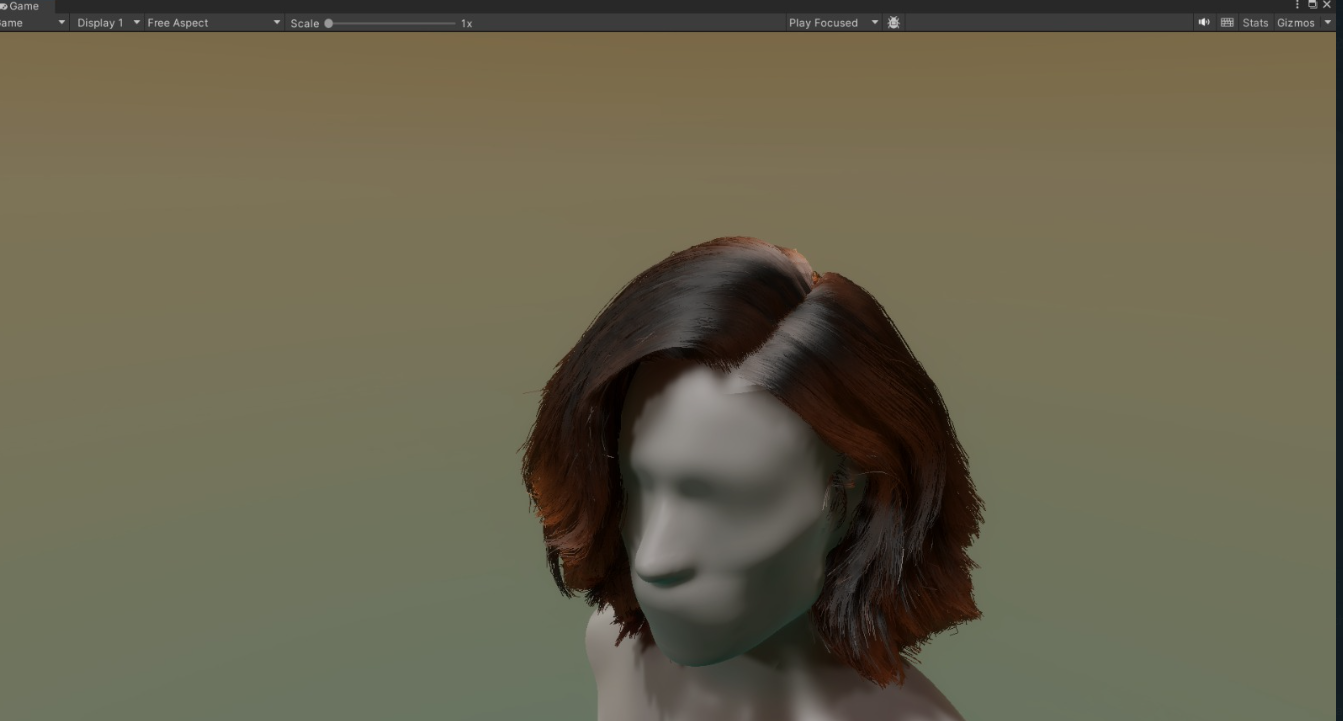Image resolution: width=1343 pixels, height=721 pixels.
Task: Close the Game window
Action: tap(1327, 5)
